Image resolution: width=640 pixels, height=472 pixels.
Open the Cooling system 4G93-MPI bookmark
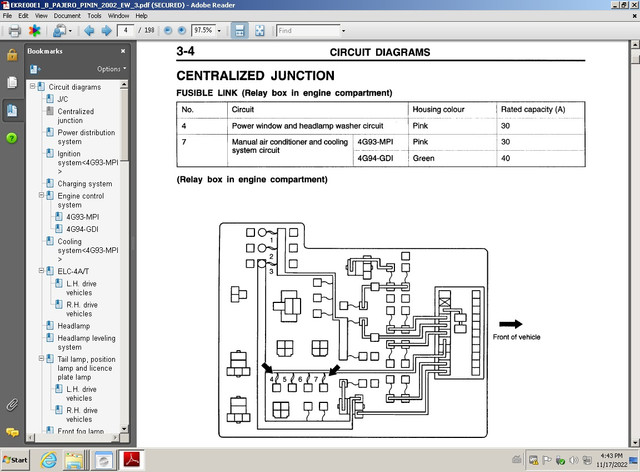[x=88, y=250]
